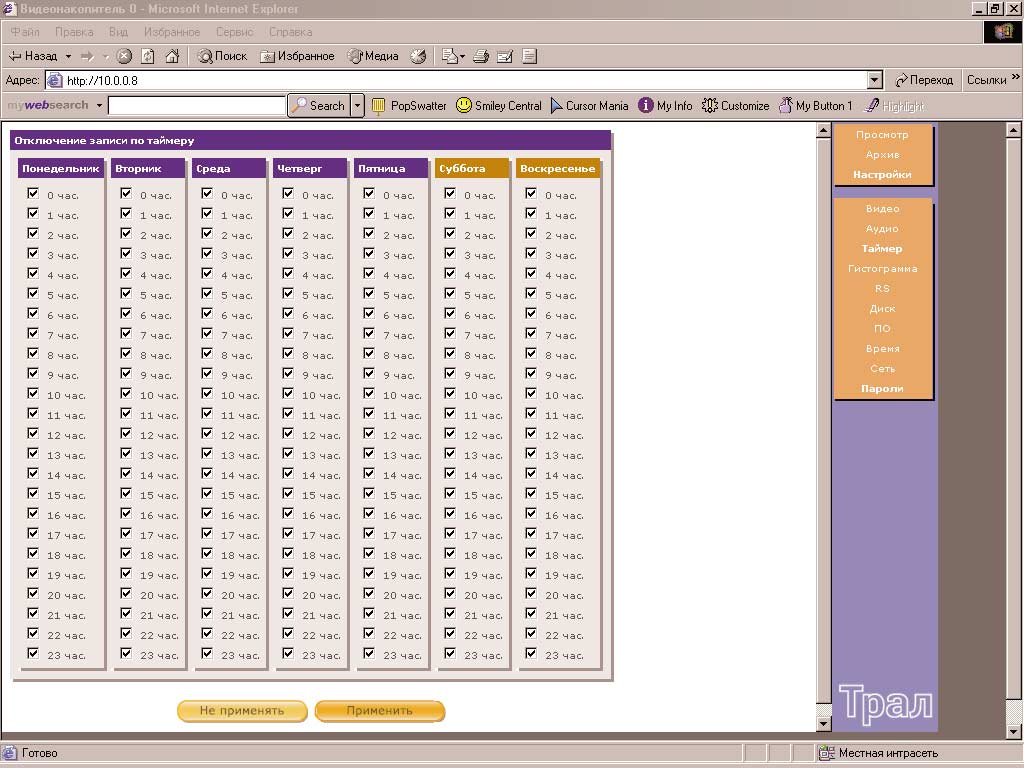Uncheck 23 час. under Воскресенье
1024x768 pixels.
tap(531, 654)
